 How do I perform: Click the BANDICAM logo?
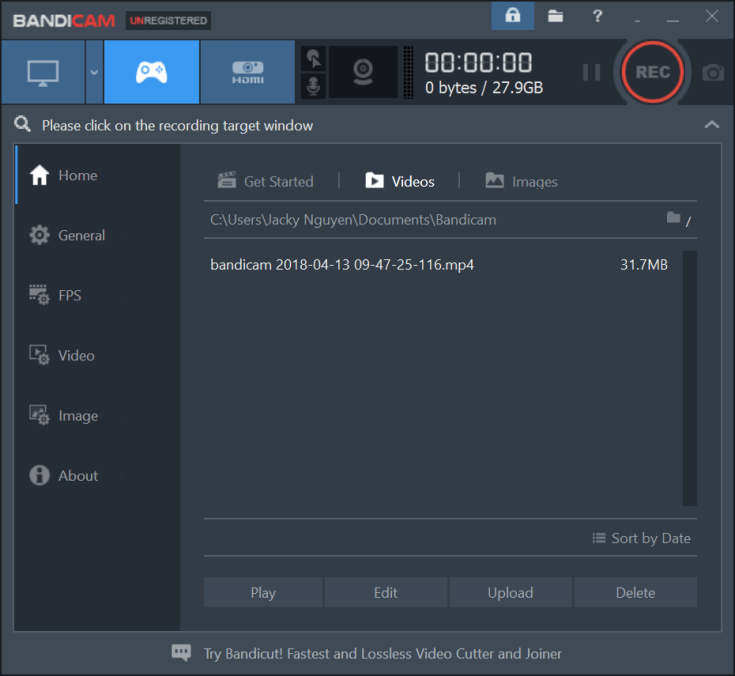click(x=64, y=21)
